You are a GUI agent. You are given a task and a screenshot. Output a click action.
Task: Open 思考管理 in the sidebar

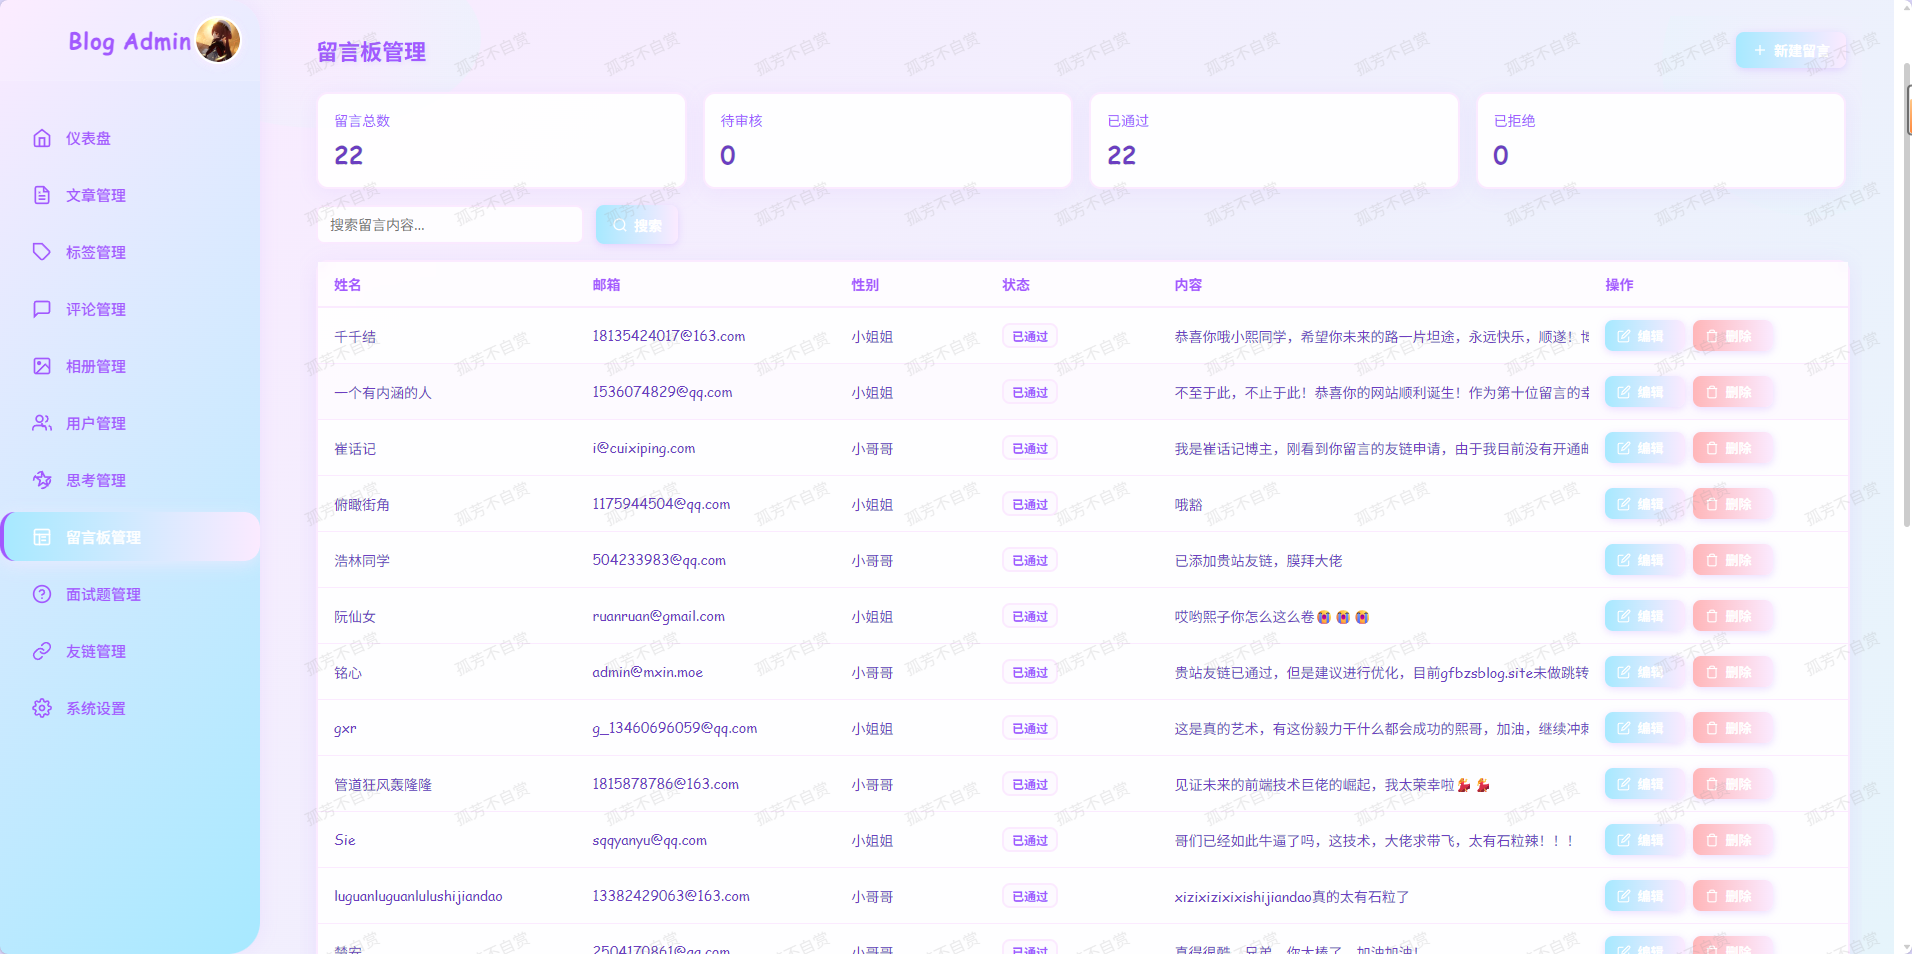pyautogui.click(x=96, y=480)
